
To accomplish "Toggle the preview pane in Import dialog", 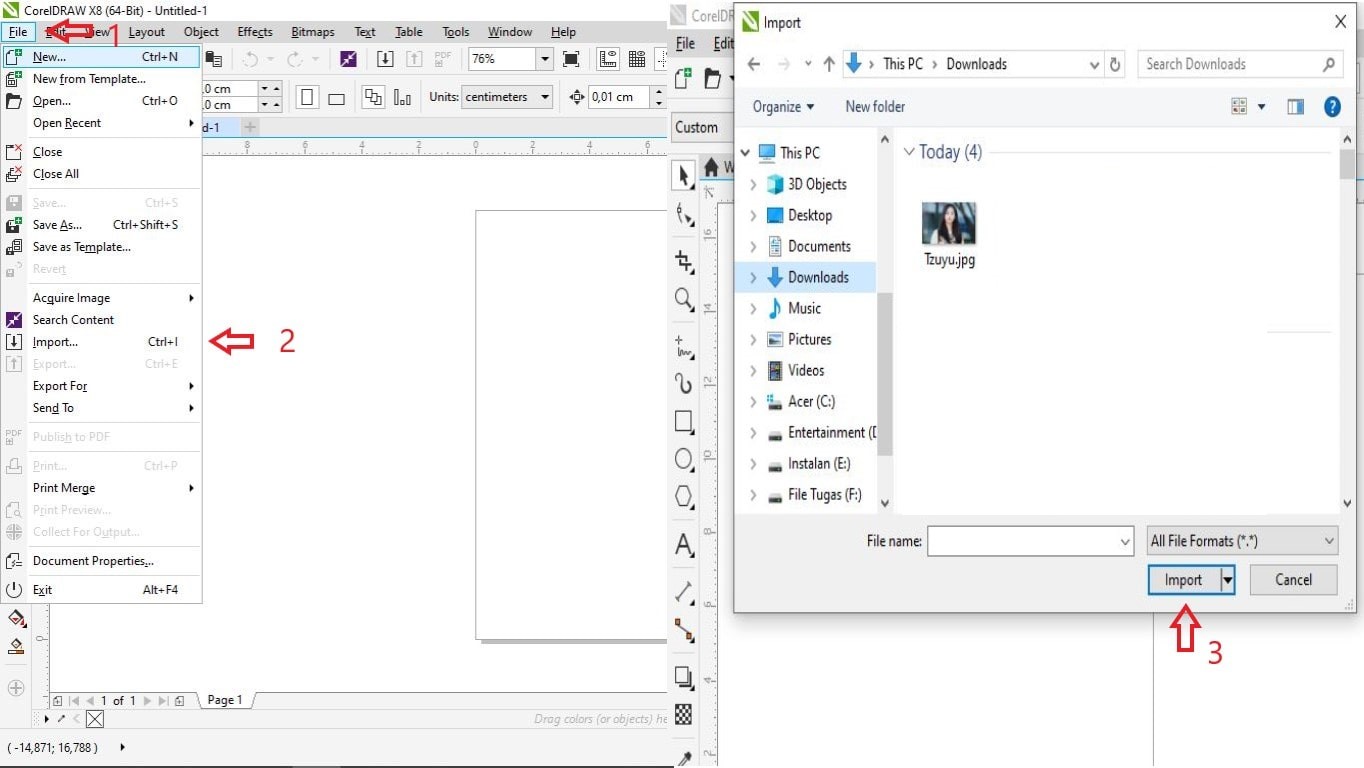I will pyautogui.click(x=1295, y=106).
